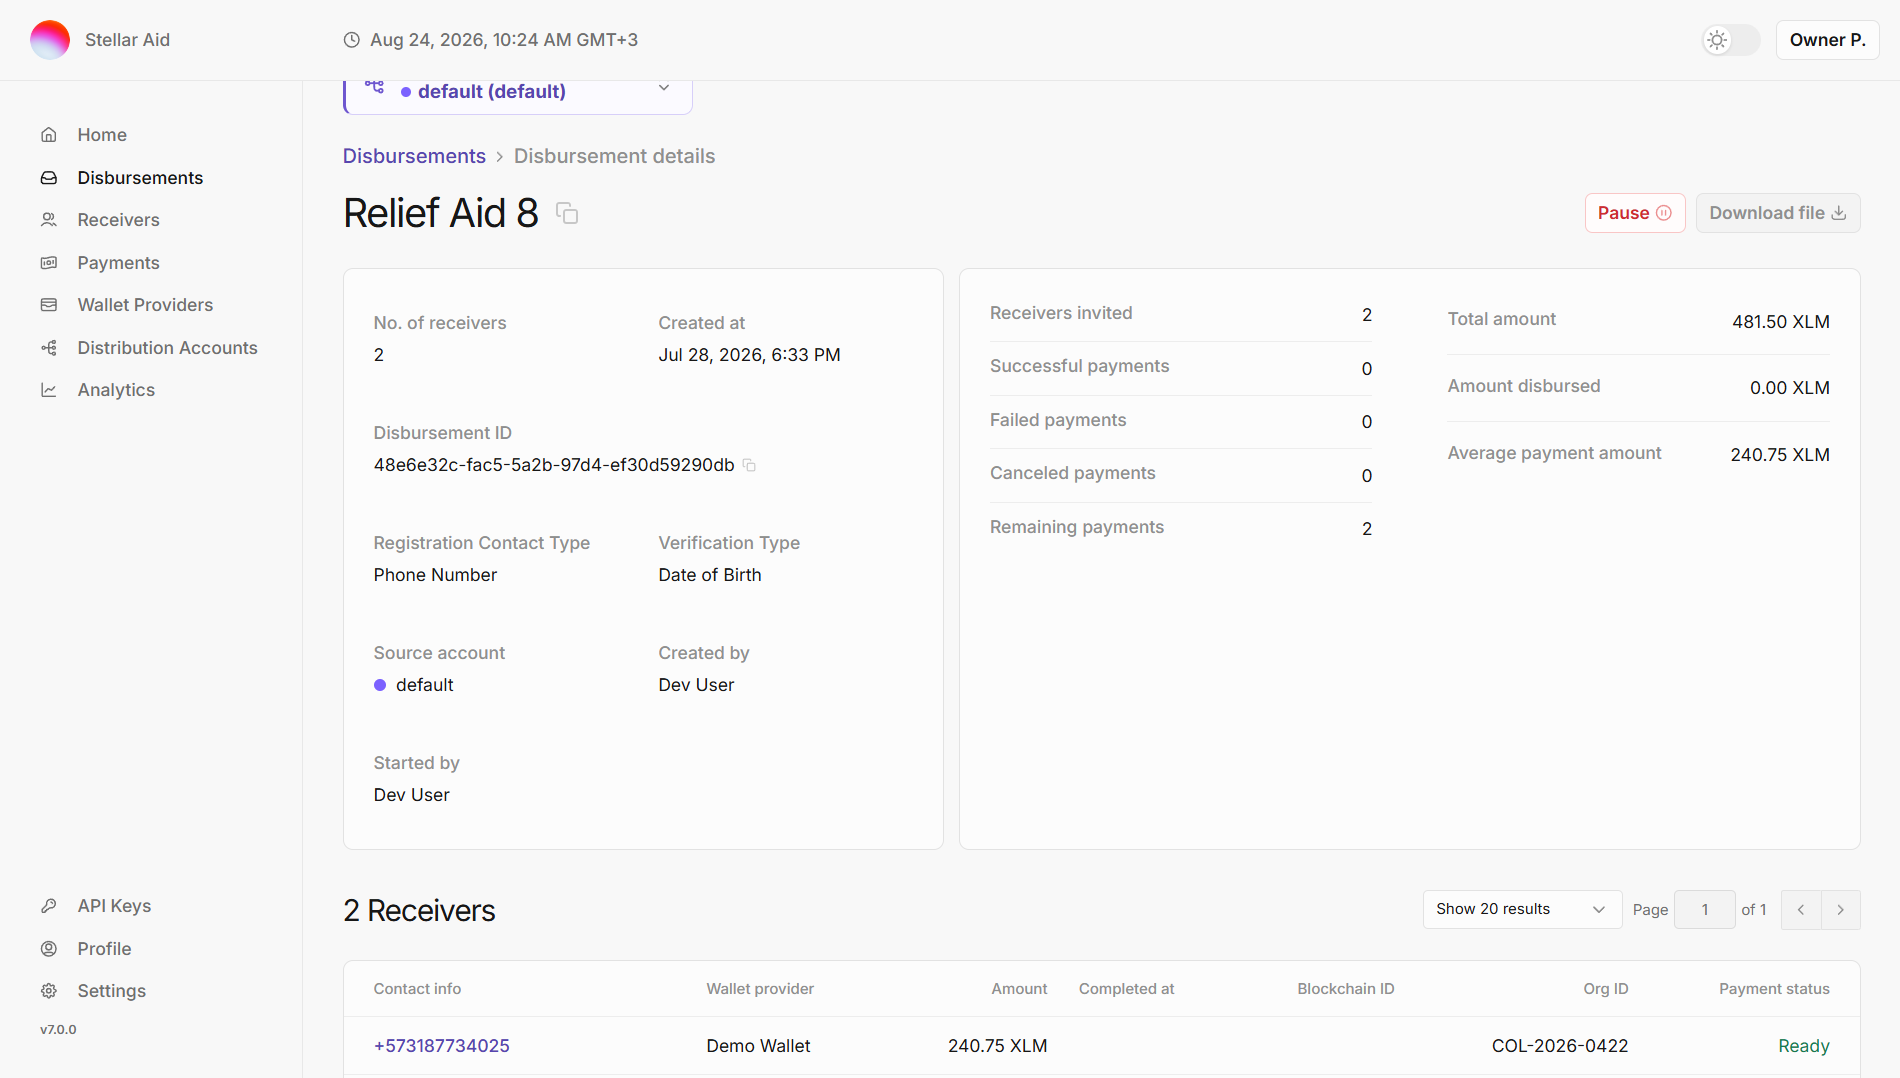The width and height of the screenshot is (1900, 1078).
Task: Click the Disbursements sidebar icon
Action: click(x=48, y=178)
